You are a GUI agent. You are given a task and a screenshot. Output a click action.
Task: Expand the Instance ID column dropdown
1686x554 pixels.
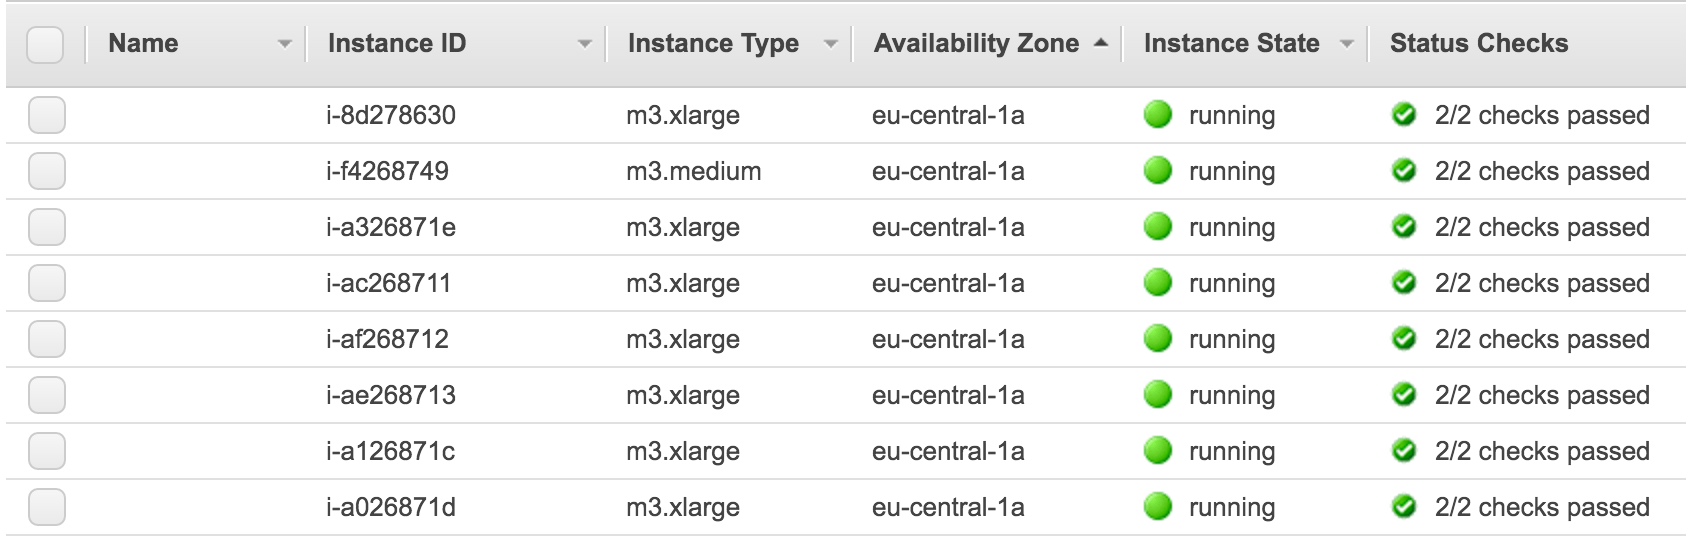(585, 44)
